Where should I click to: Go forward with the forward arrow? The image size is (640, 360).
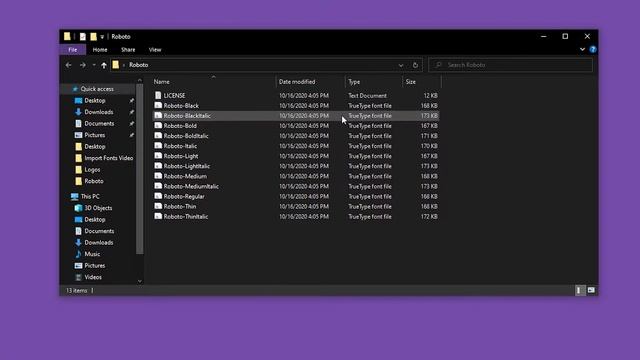click(82, 65)
